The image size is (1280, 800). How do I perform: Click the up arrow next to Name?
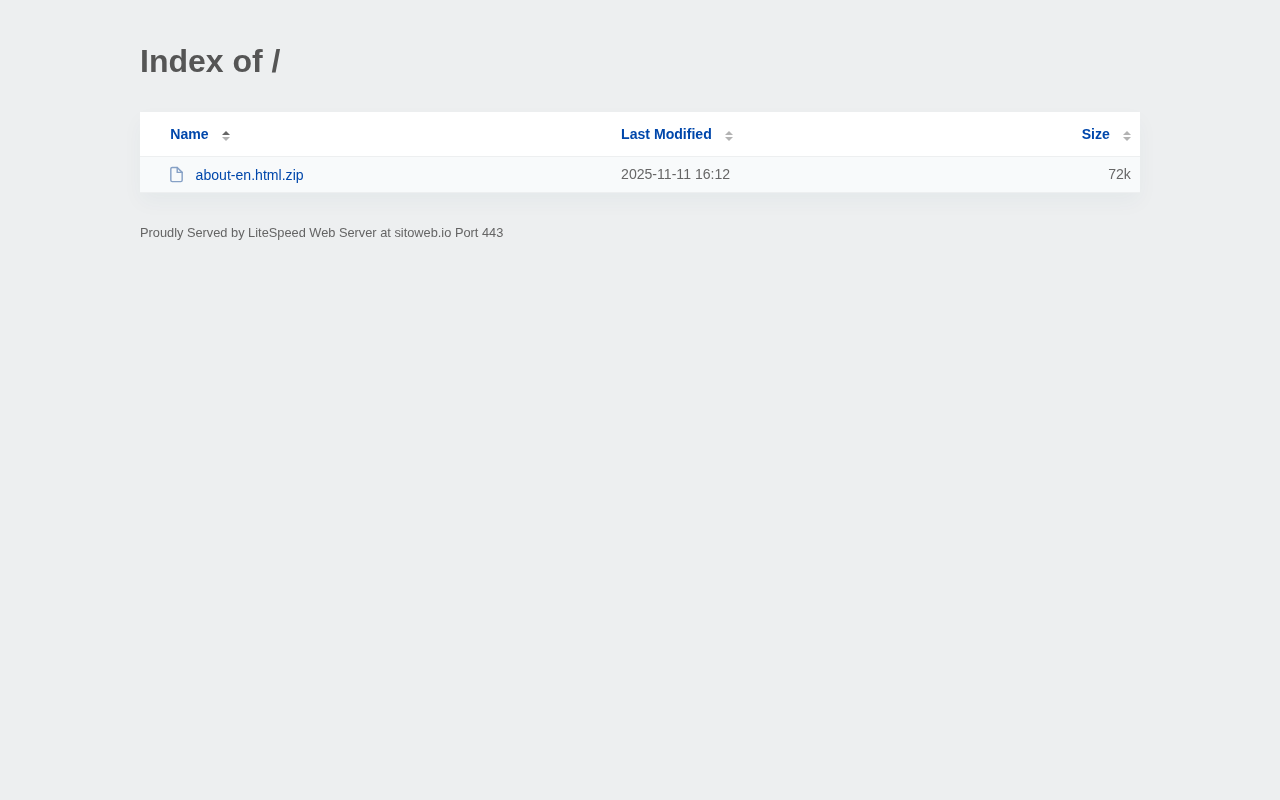pos(226,132)
